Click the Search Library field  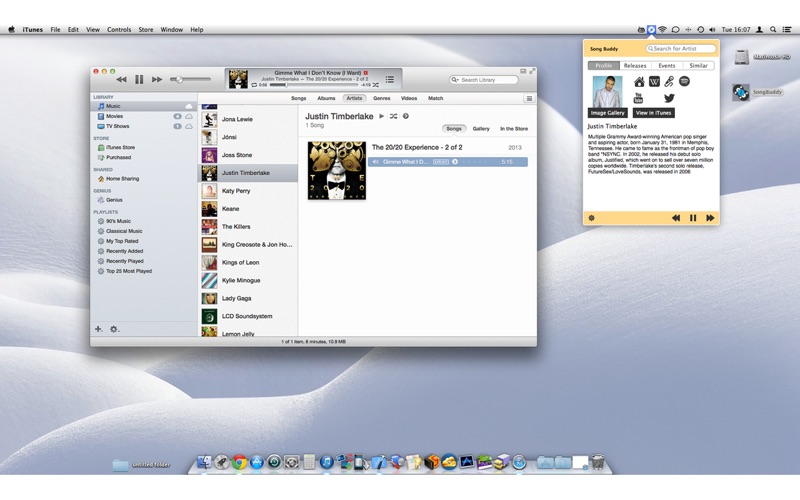tap(484, 80)
